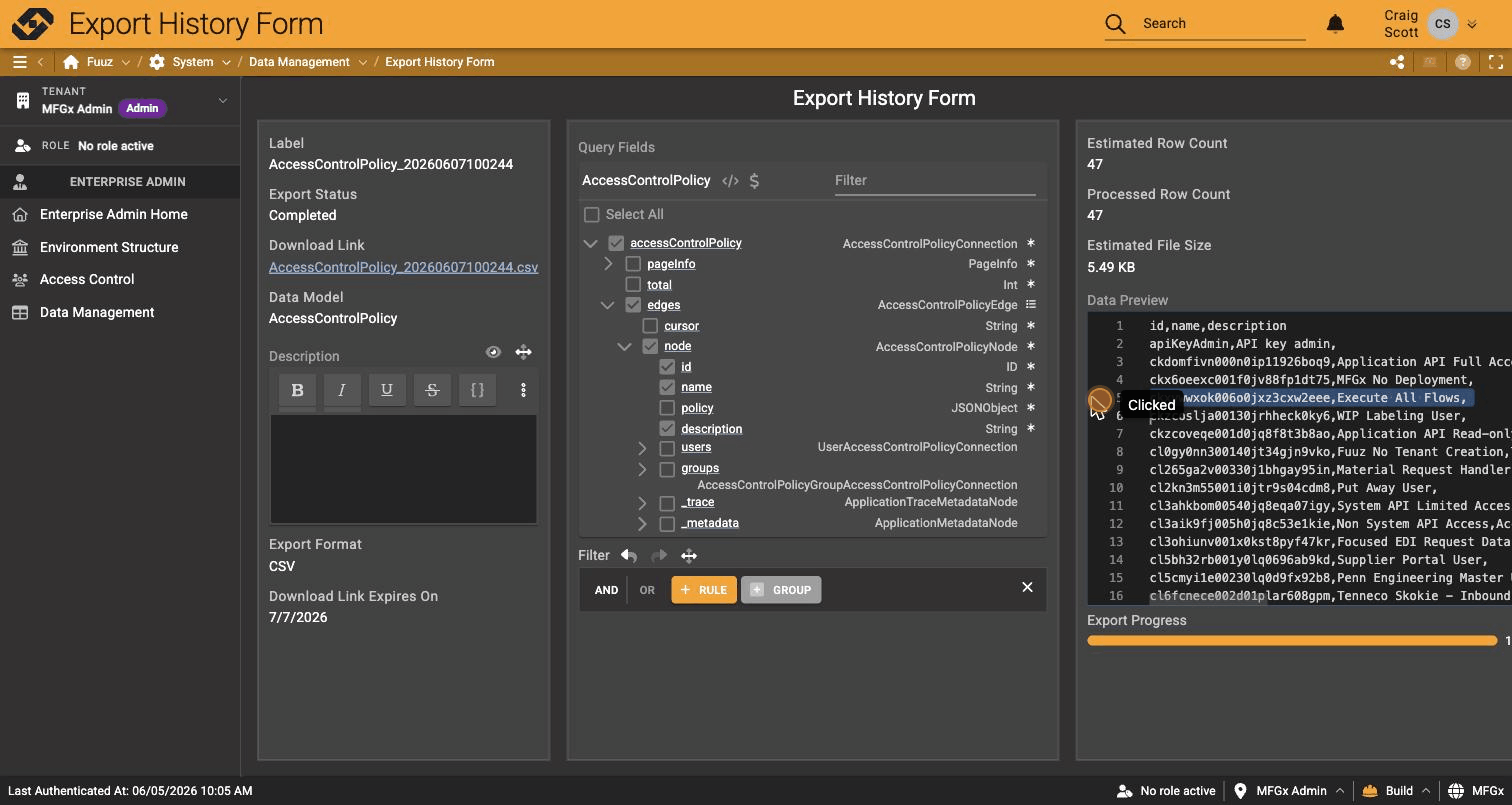
Task: Uncheck the description field checkbox
Action: 667,428
